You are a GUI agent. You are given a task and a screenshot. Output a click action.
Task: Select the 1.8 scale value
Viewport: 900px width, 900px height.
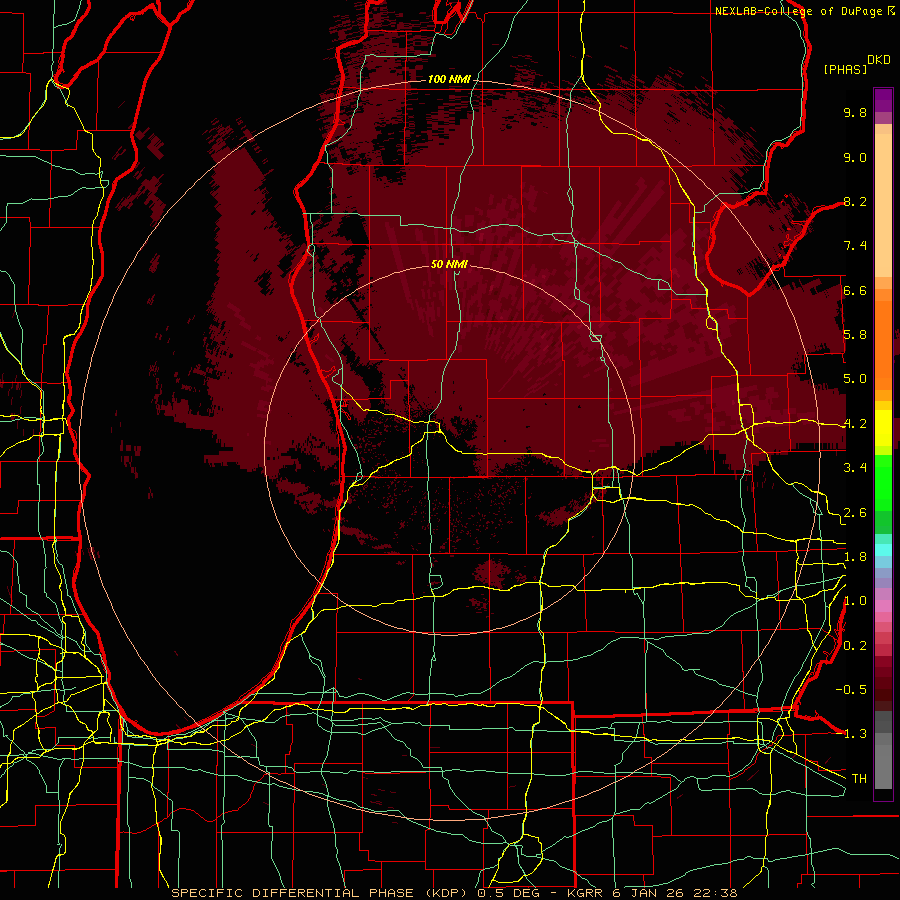coord(855,557)
